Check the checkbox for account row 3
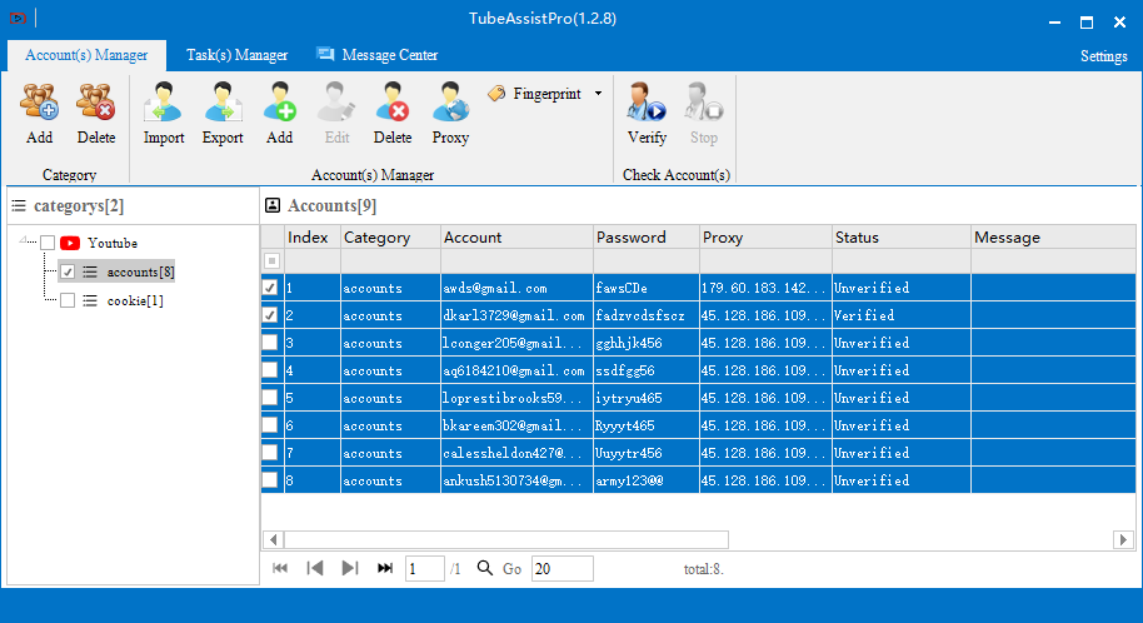Viewport: 1143px width, 623px height. tap(270, 342)
